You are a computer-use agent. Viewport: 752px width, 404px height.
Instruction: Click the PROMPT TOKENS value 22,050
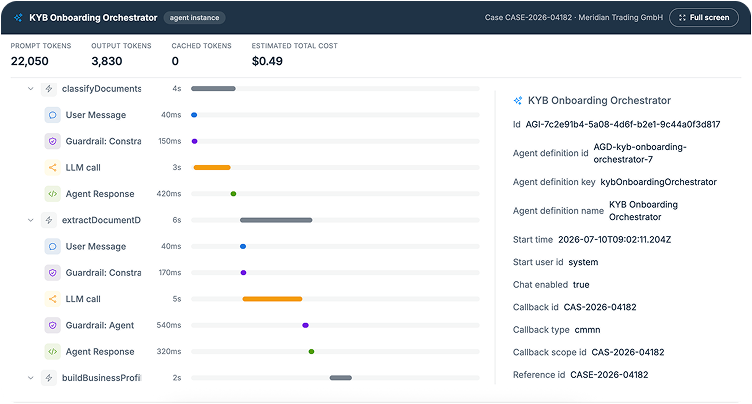point(30,61)
